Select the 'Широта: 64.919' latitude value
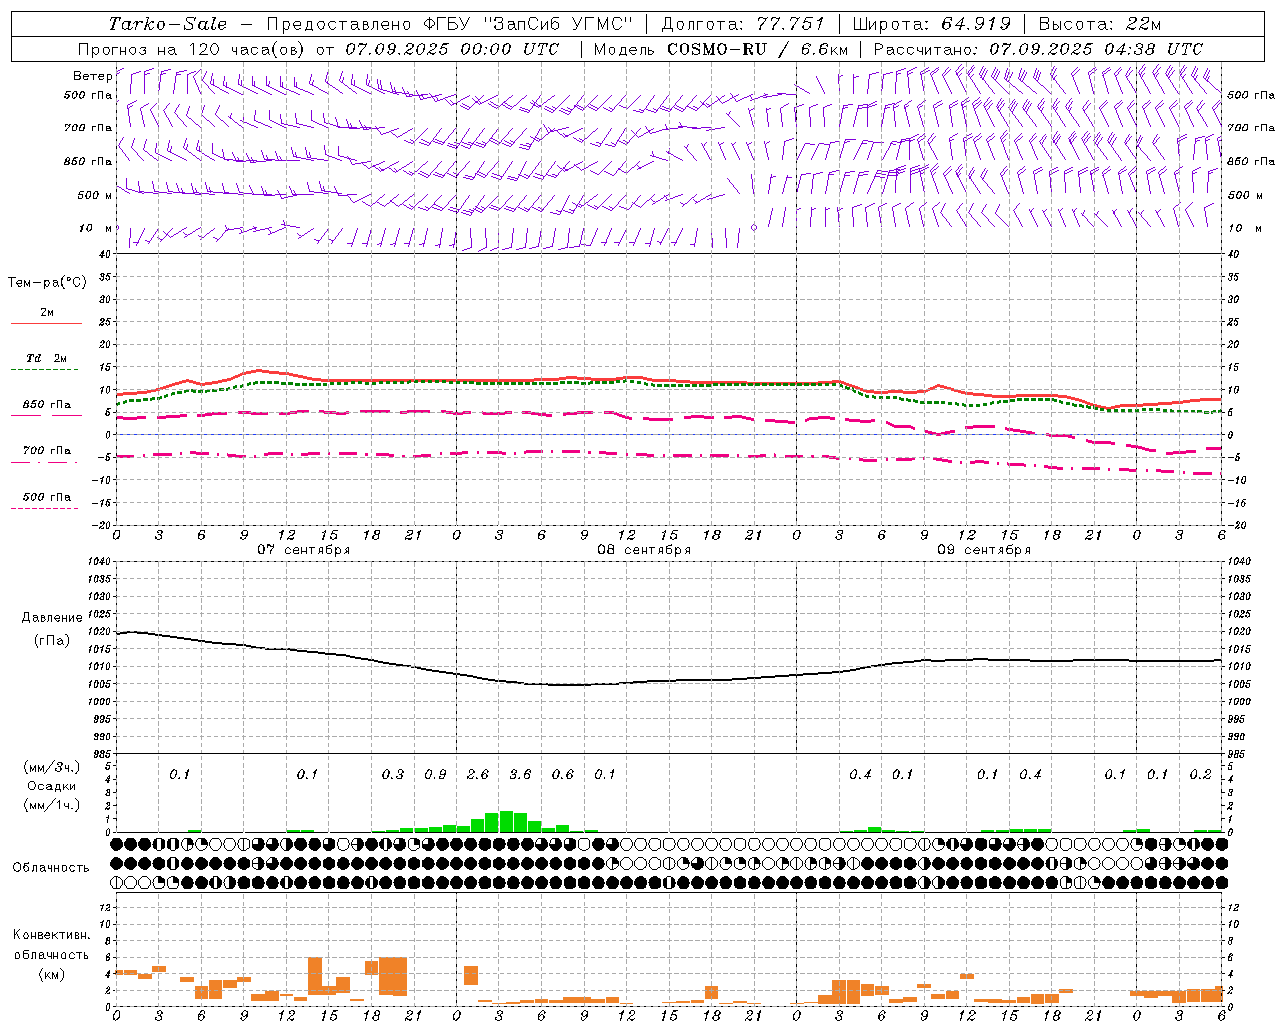 pos(932,24)
